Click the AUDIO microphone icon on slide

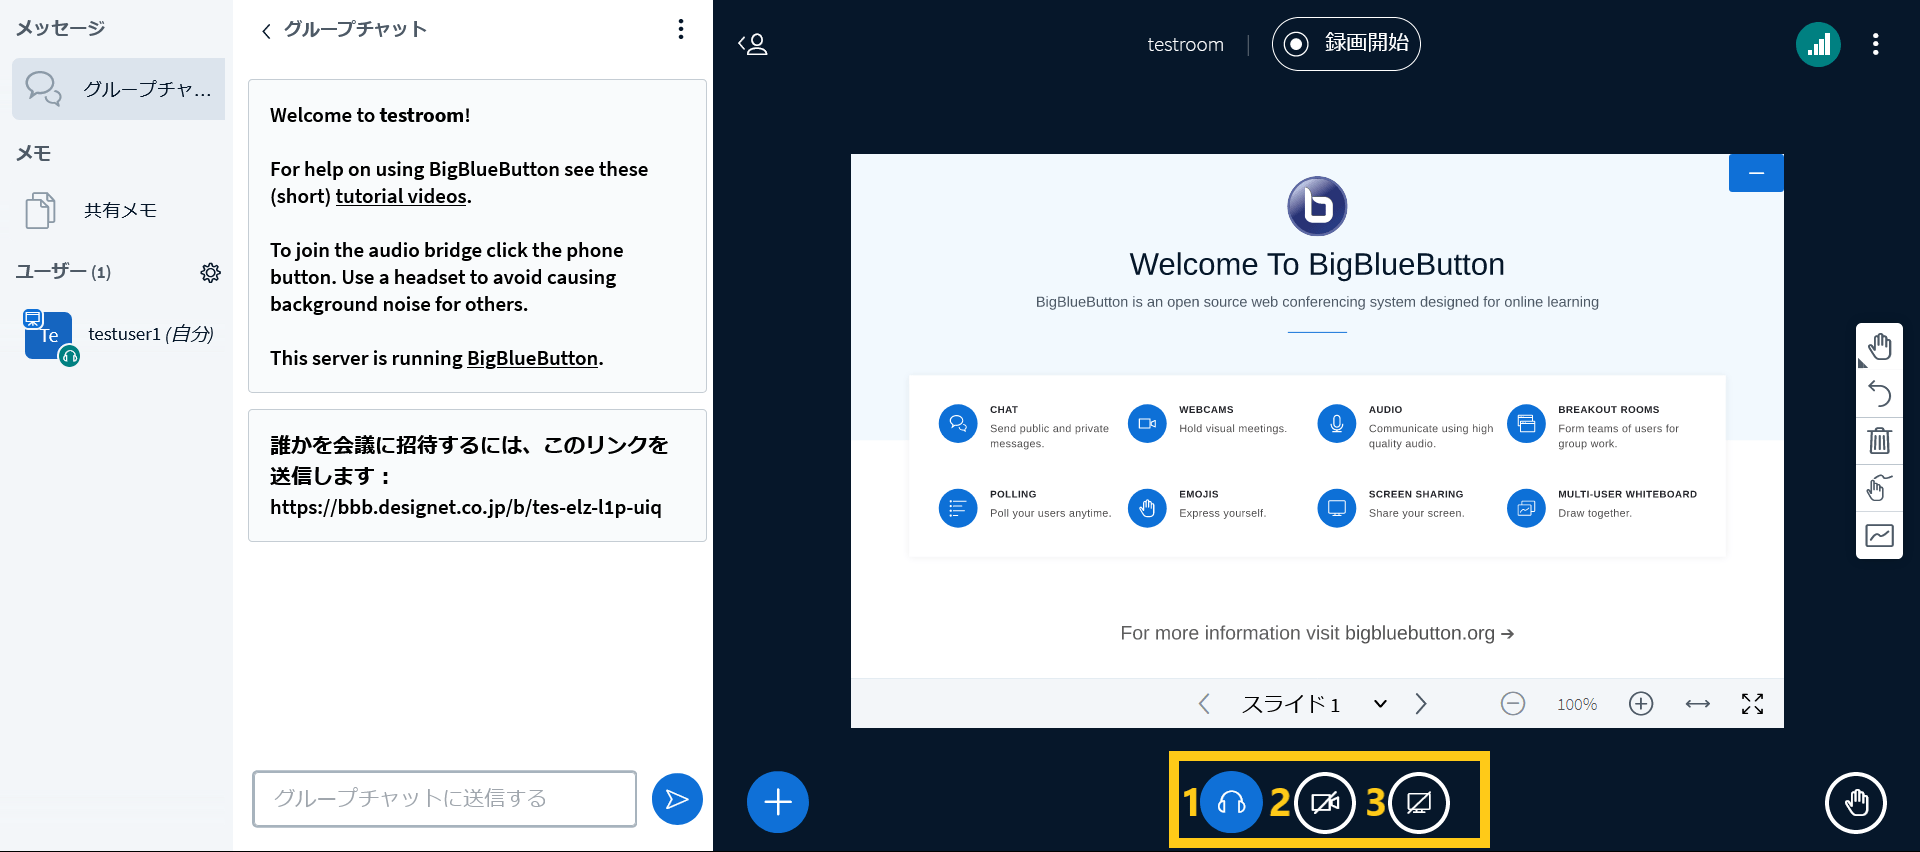coord(1336,423)
